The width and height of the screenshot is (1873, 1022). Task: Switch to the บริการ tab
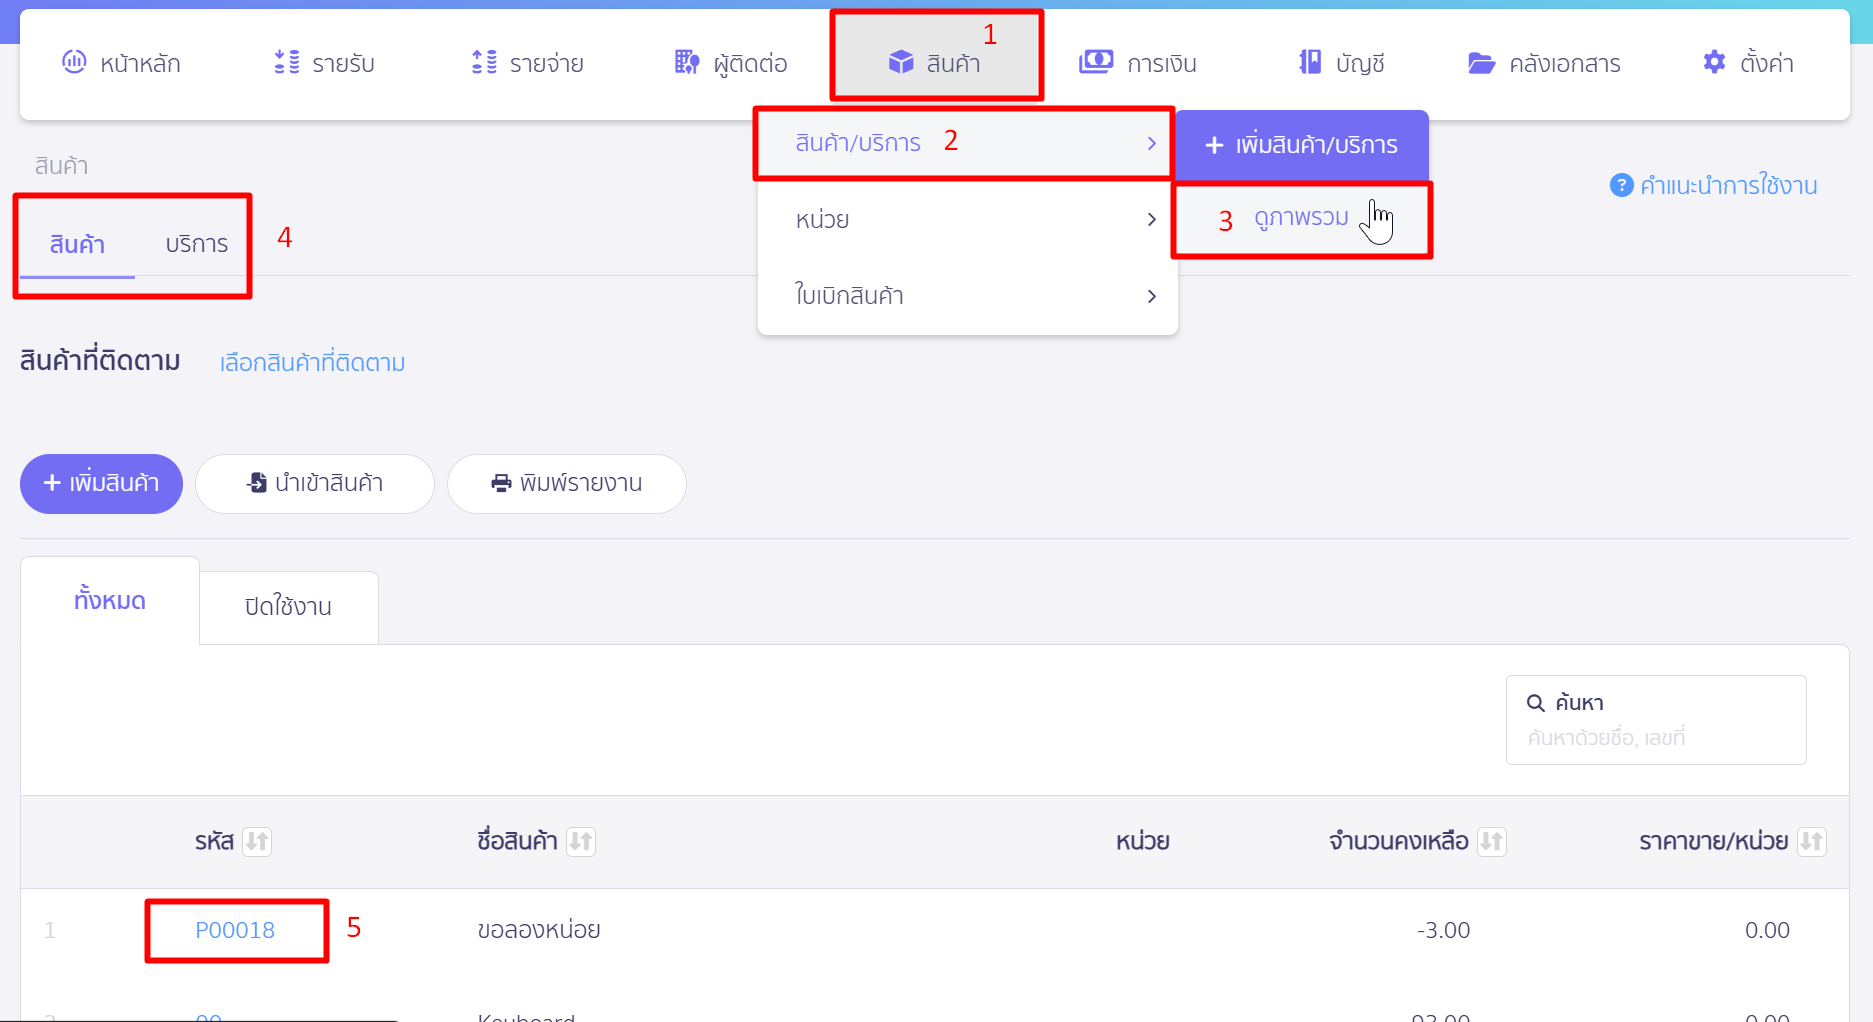tap(196, 243)
